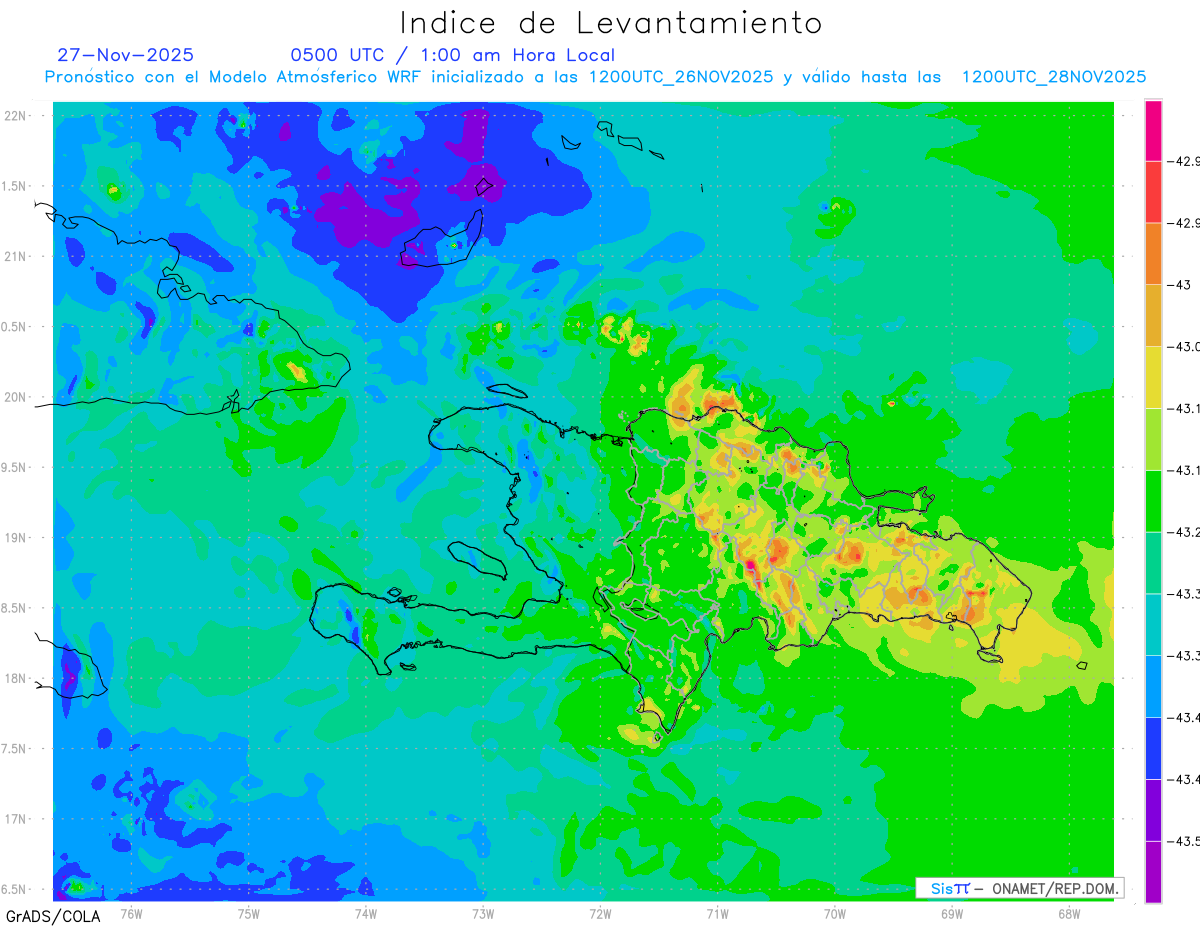Viewport: 1200px width, 927px height.
Task: Click the light blue swatch in the color bar
Action: pos(1153,686)
